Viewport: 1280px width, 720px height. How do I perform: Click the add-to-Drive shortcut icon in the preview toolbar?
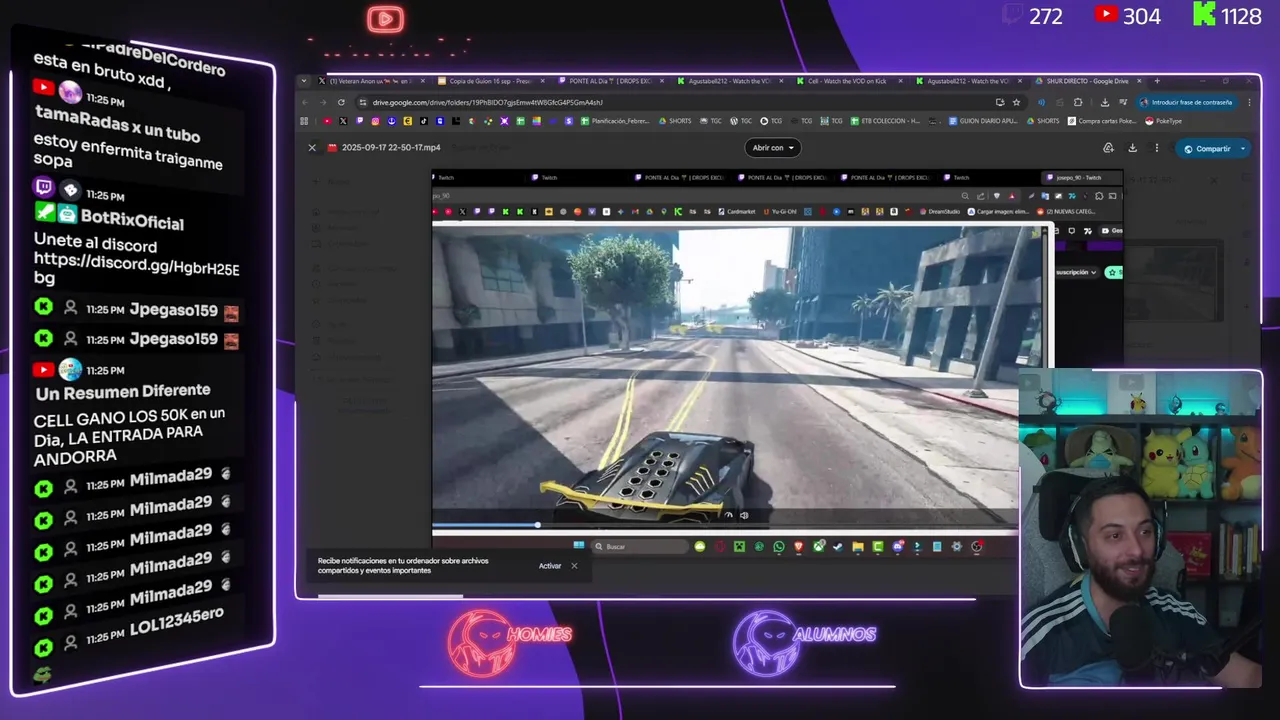point(1108,148)
